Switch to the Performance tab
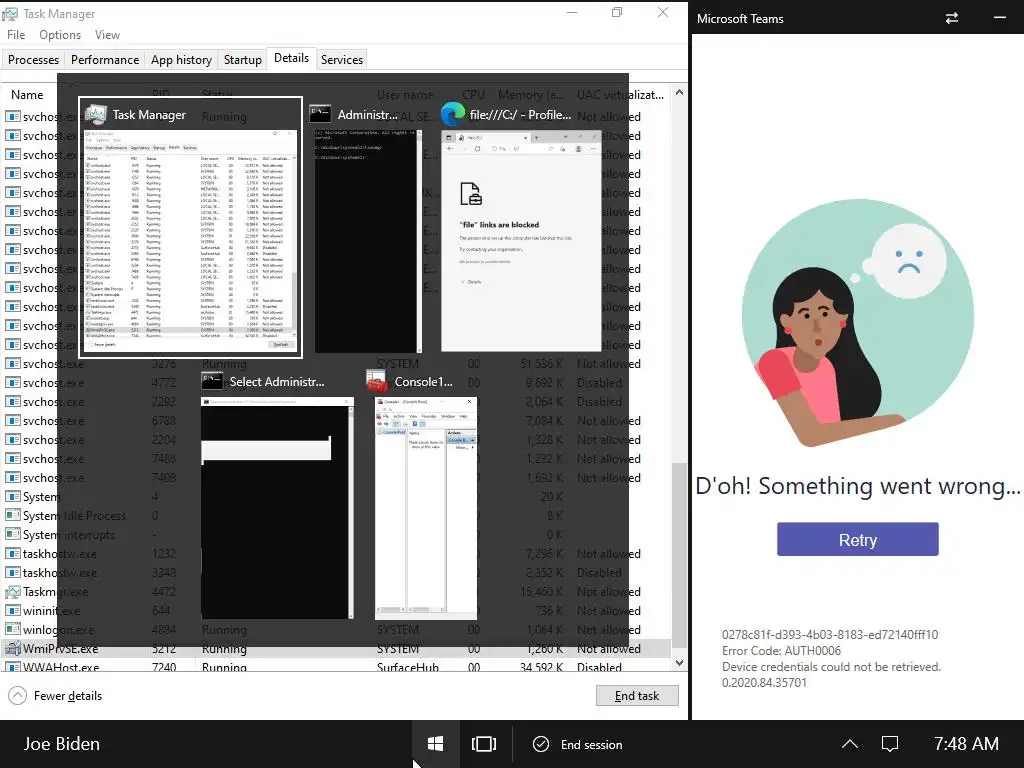Viewport: 1024px width, 768px height. pos(104,59)
